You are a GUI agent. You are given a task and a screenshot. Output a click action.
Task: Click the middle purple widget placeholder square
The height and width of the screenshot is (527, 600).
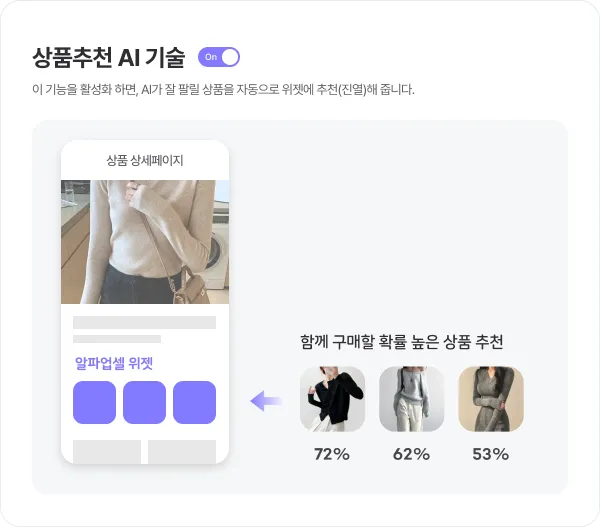tap(145, 402)
